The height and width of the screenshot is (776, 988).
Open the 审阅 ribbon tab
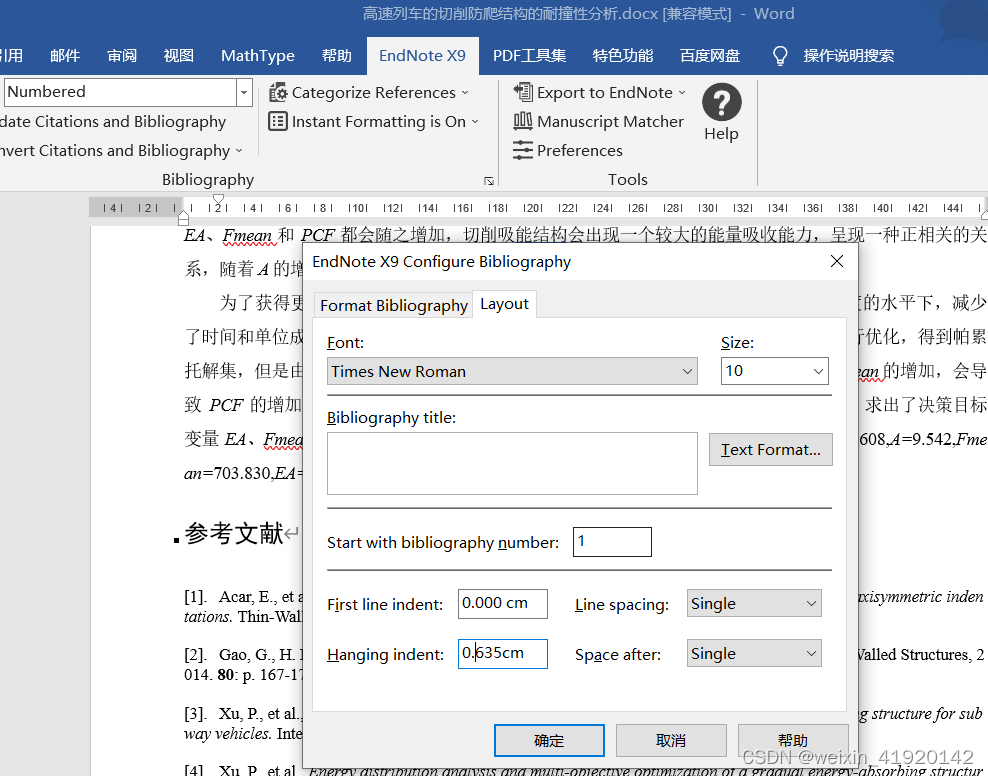tap(122, 56)
